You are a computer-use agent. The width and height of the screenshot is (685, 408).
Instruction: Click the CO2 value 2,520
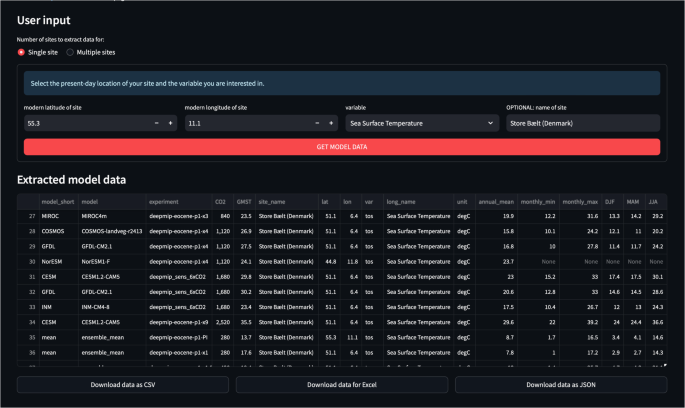tap(222, 322)
